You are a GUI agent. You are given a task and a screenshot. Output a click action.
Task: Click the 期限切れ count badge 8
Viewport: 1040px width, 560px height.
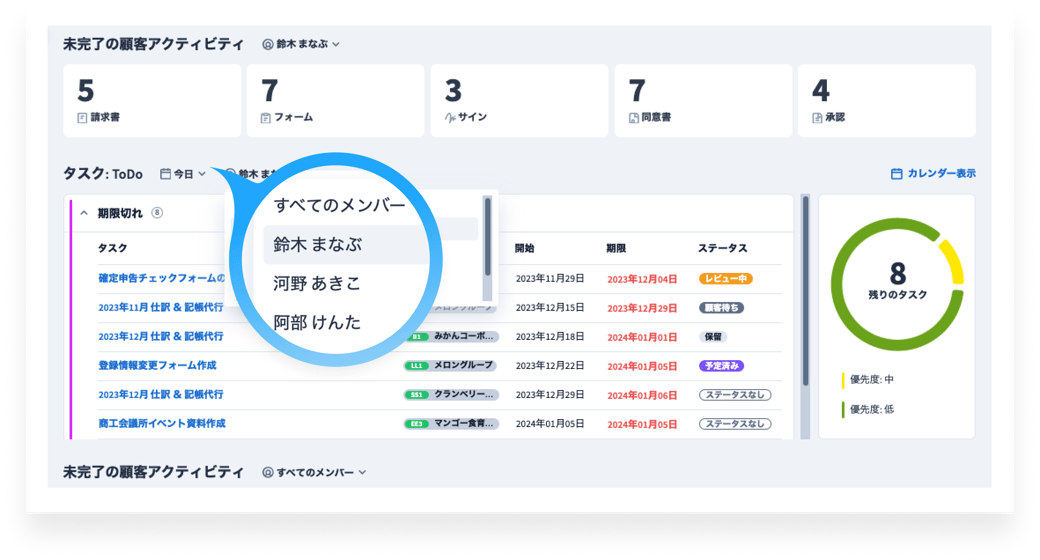[157, 213]
